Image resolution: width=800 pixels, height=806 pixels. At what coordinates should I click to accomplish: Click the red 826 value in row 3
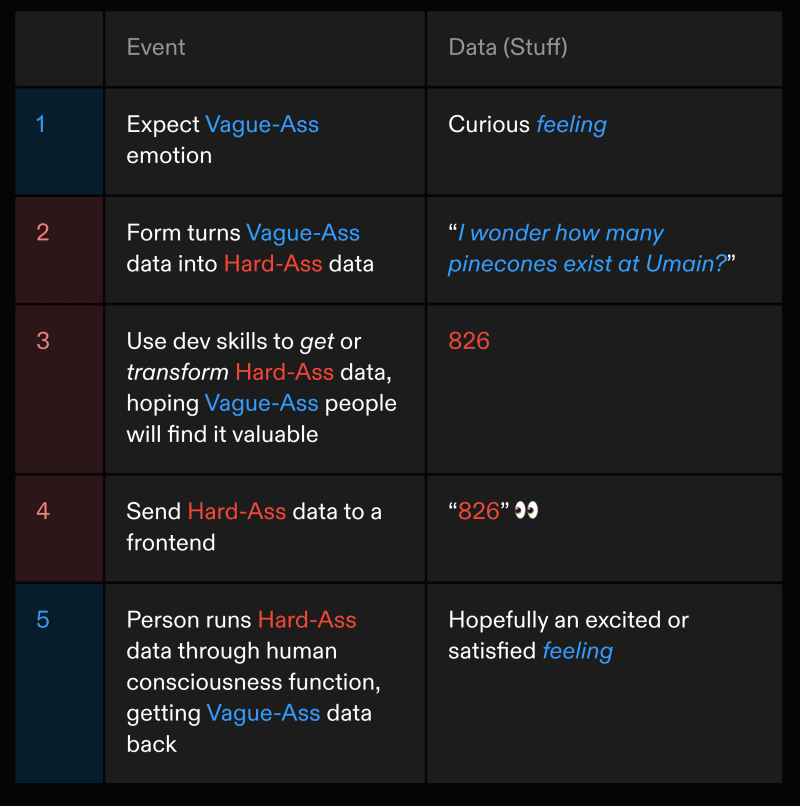[x=469, y=341]
